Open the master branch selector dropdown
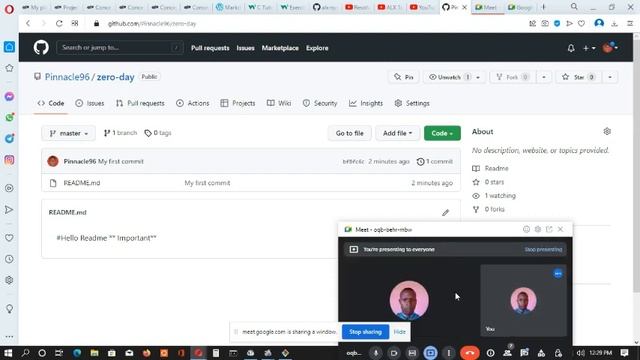Screen dimensions: 640x360 pyautogui.click(x=69, y=133)
